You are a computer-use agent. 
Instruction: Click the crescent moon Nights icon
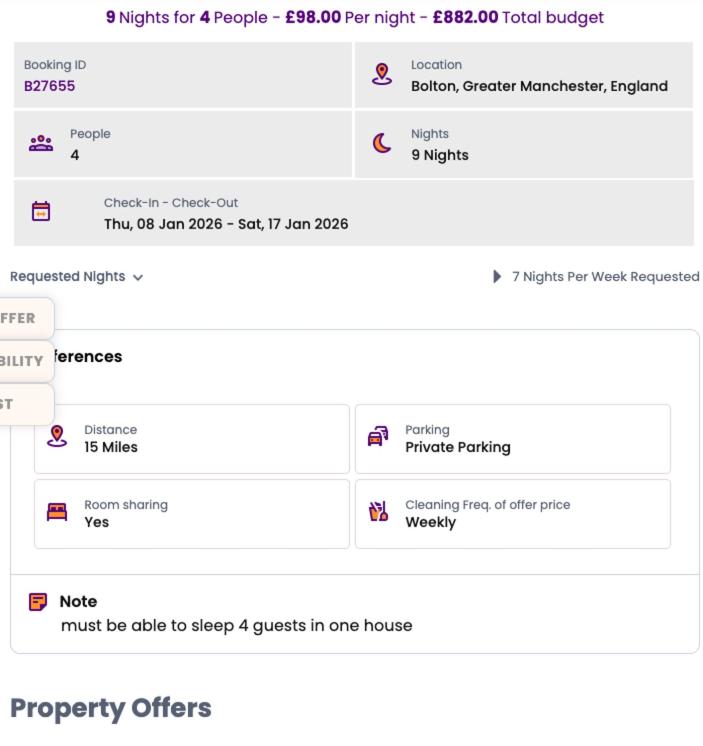(x=381, y=144)
